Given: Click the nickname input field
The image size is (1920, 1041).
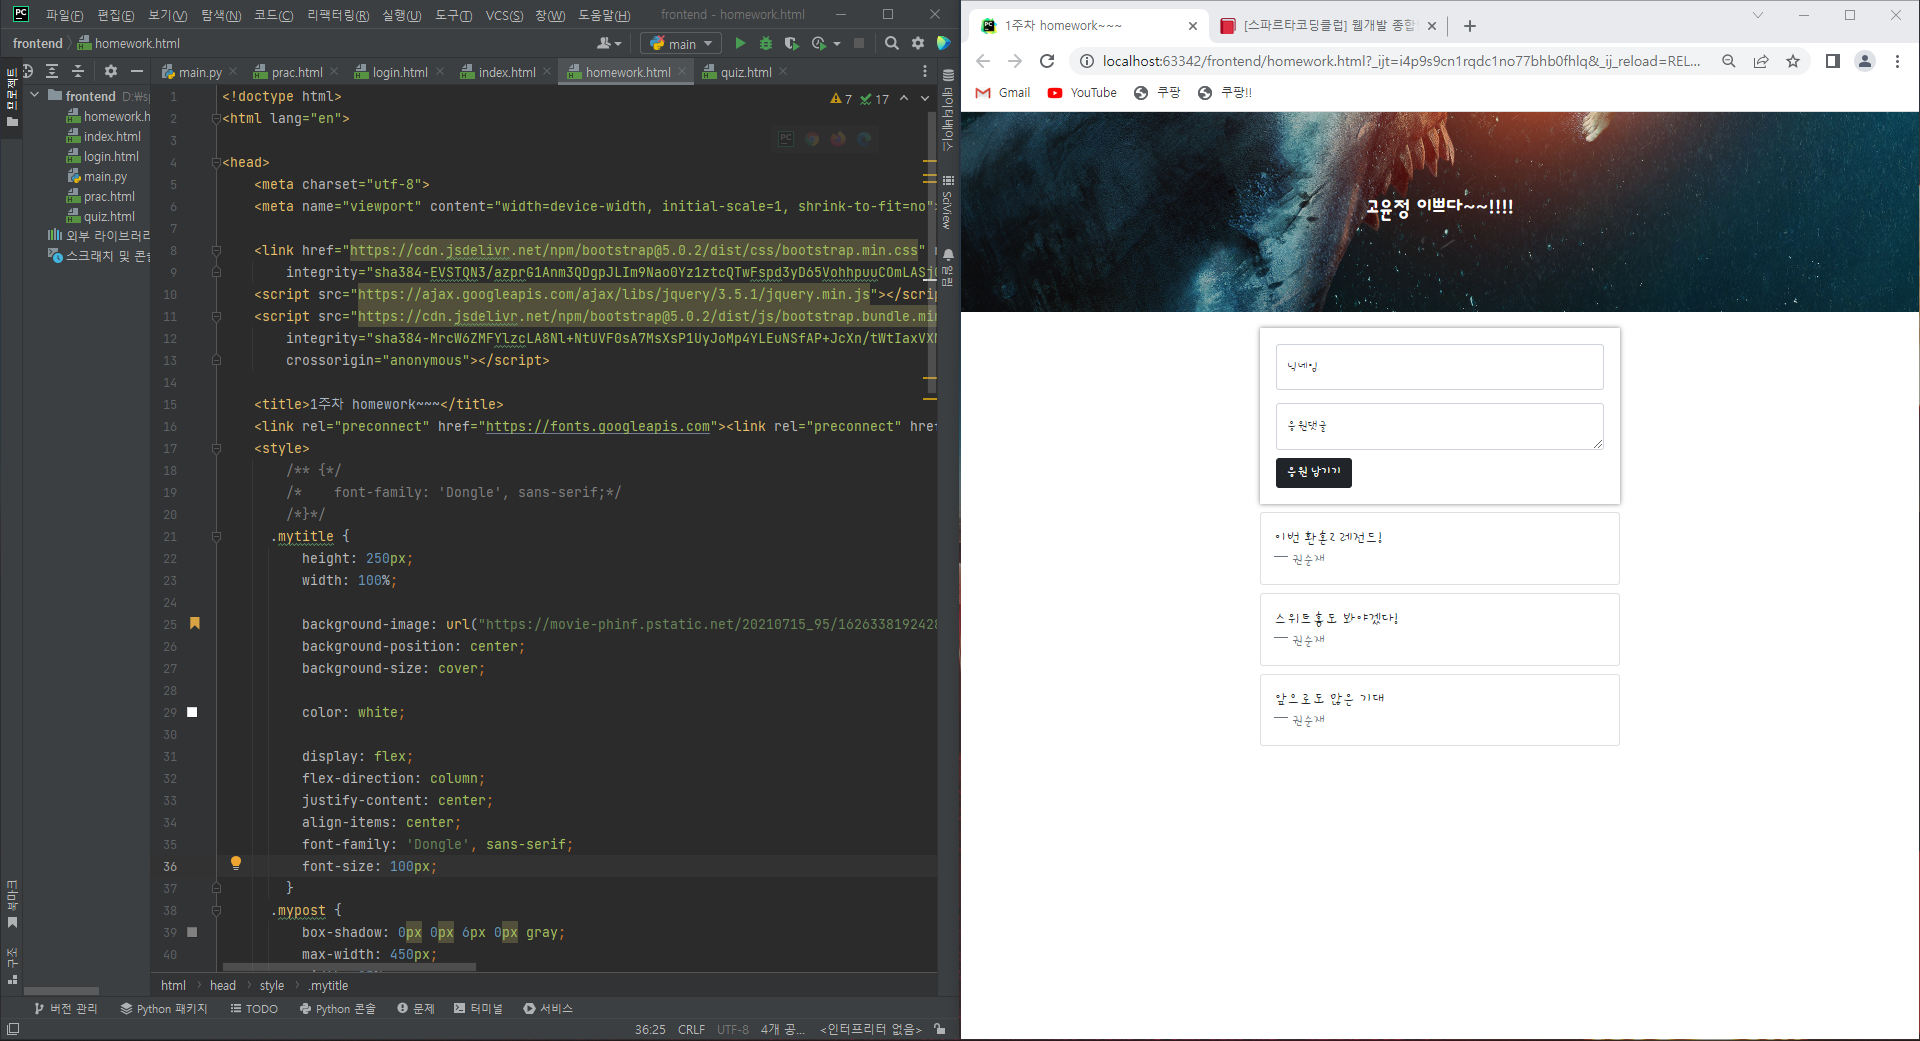Looking at the screenshot, I should pos(1439,367).
